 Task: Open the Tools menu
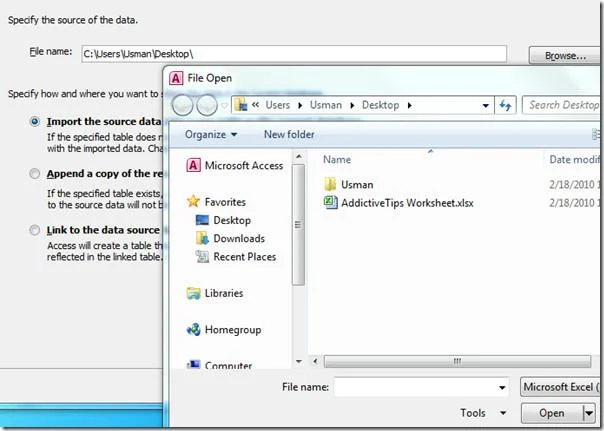[483, 413]
